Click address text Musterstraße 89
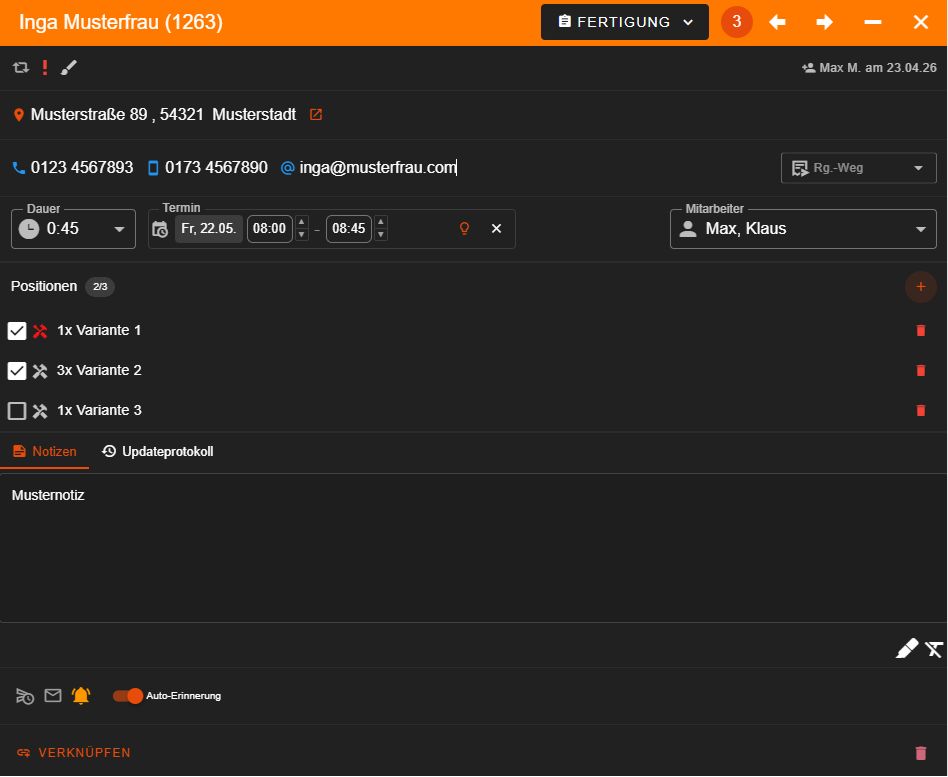The image size is (948, 777). click(89, 114)
